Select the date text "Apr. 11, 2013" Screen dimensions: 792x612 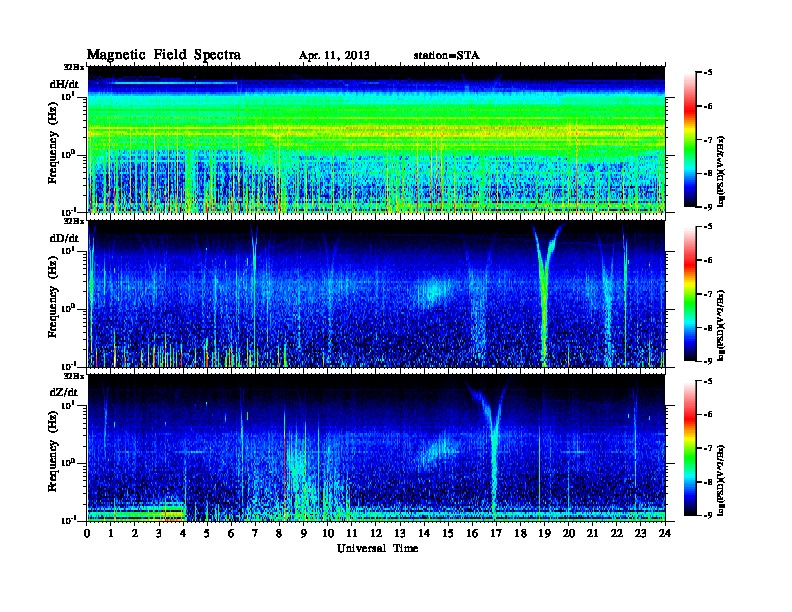click(x=334, y=56)
